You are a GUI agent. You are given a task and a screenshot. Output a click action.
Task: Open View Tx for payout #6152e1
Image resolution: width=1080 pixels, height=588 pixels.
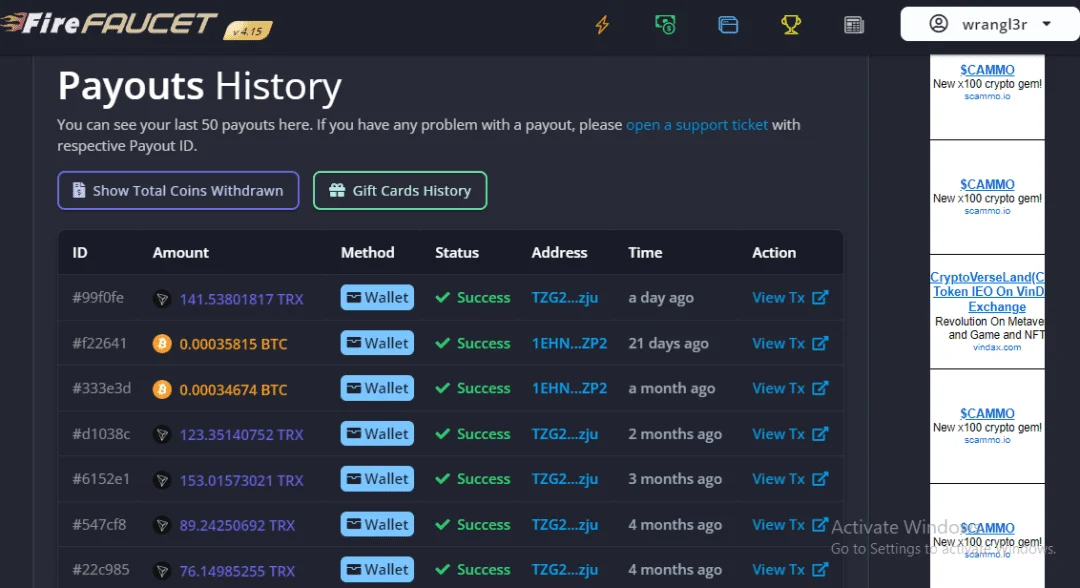click(x=790, y=479)
